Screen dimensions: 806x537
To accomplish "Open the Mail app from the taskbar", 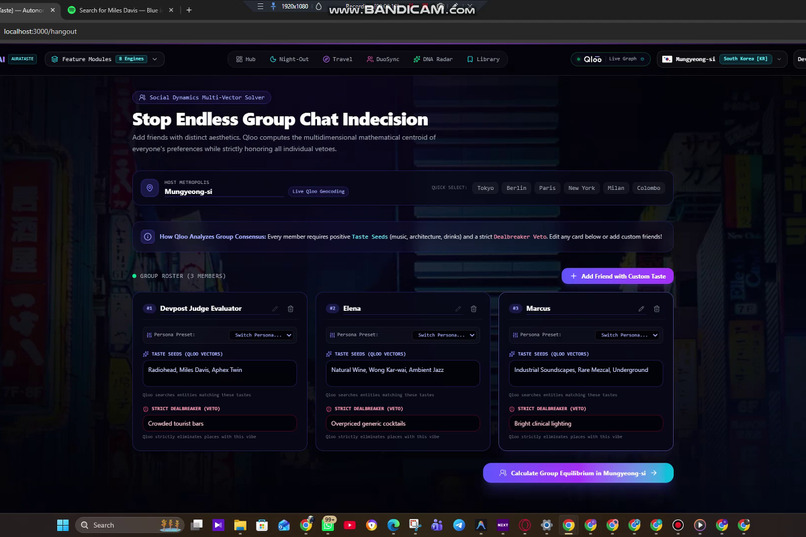I will [x=284, y=525].
